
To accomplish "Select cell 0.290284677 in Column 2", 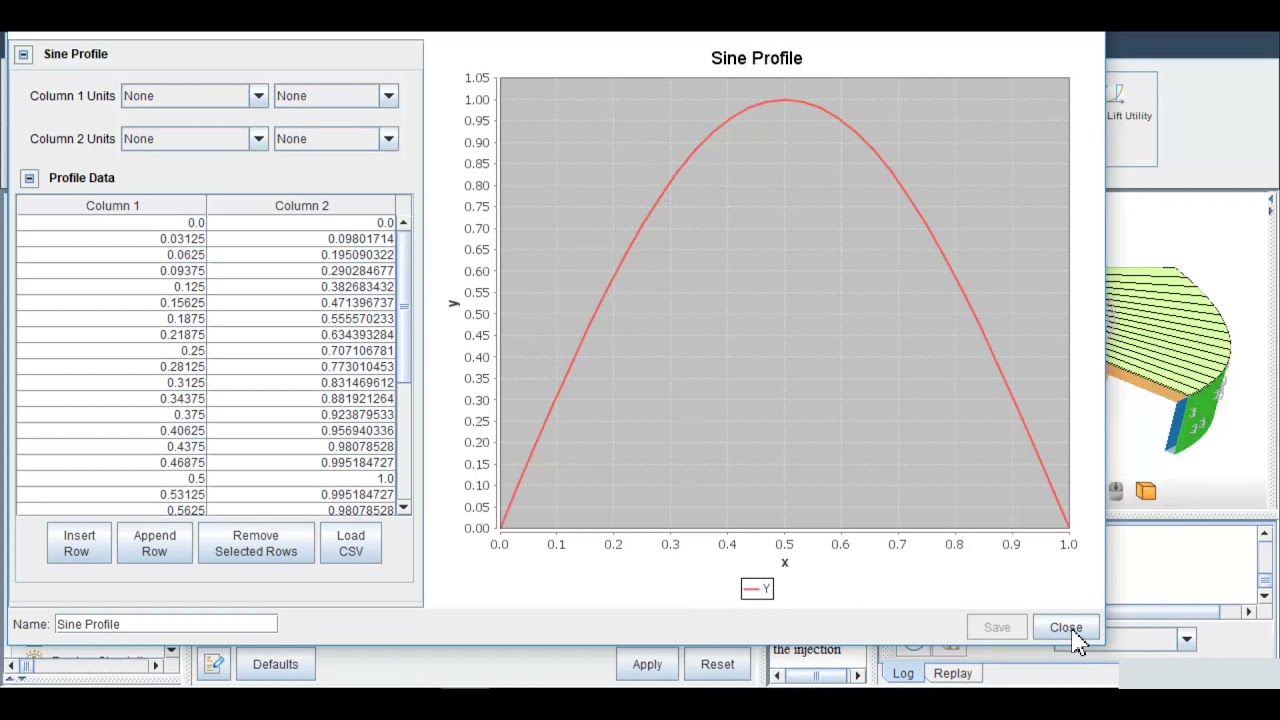I will pyautogui.click(x=301, y=271).
